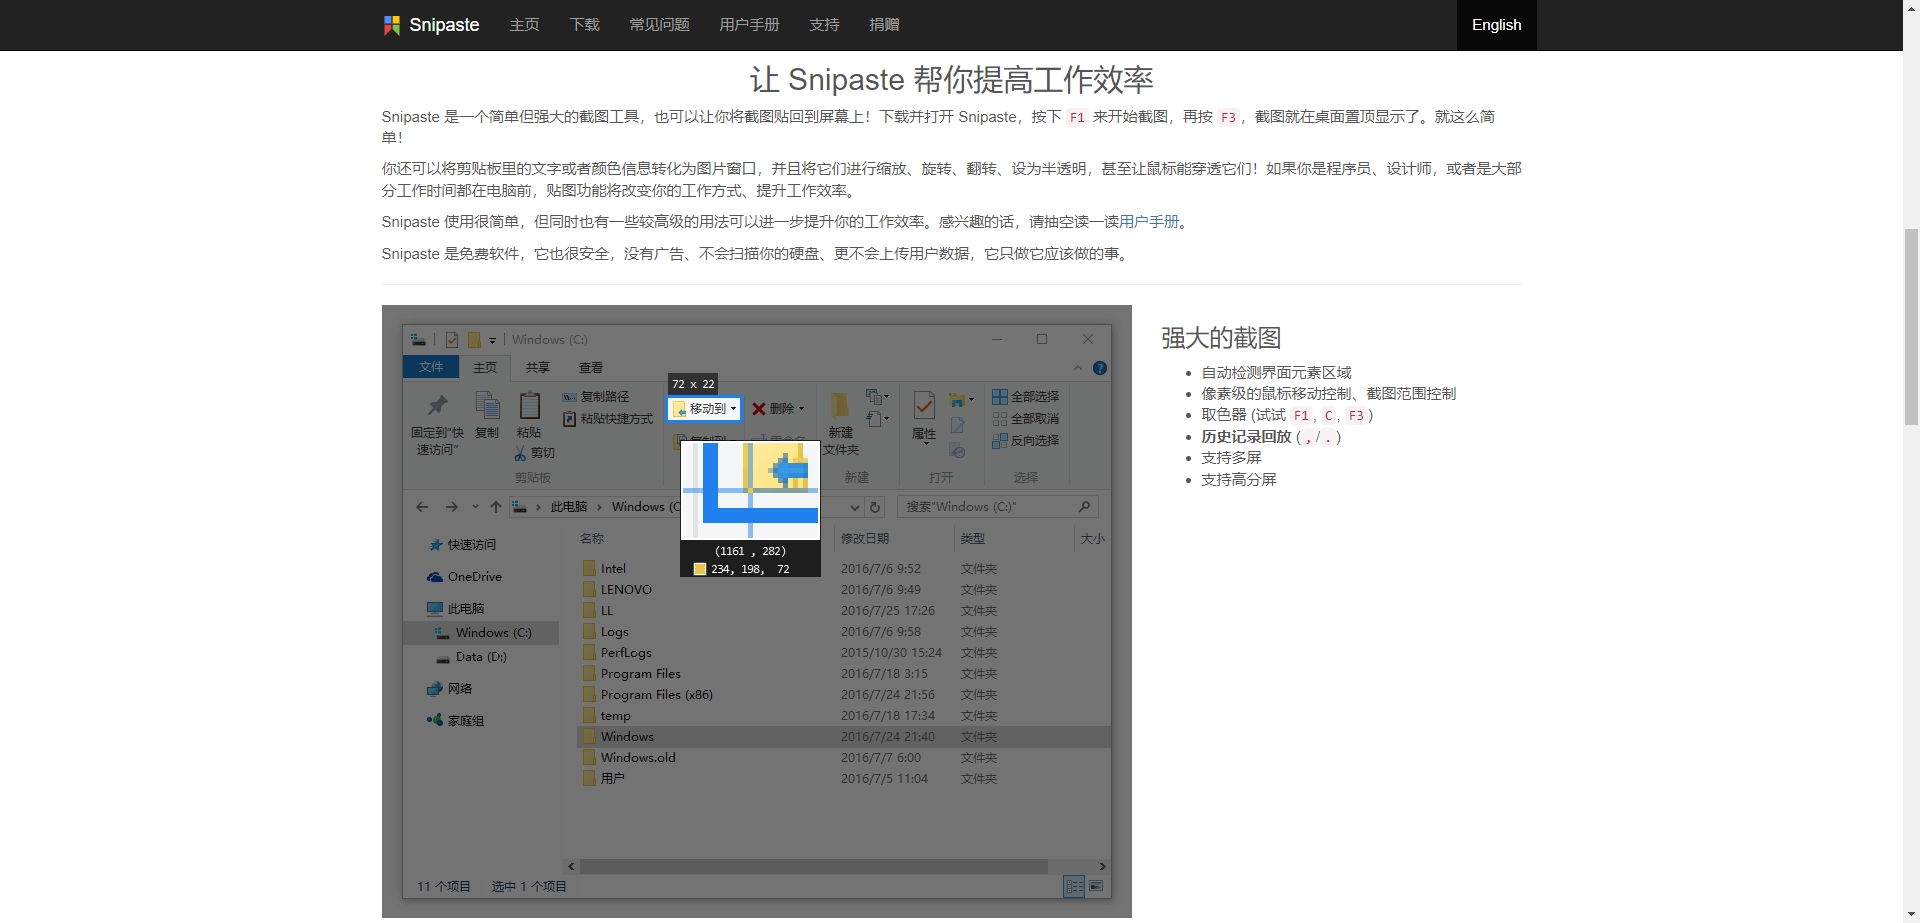Select 此电脑 in the Explorer navigation pane
1920x923 pixels.
point(456,609)
